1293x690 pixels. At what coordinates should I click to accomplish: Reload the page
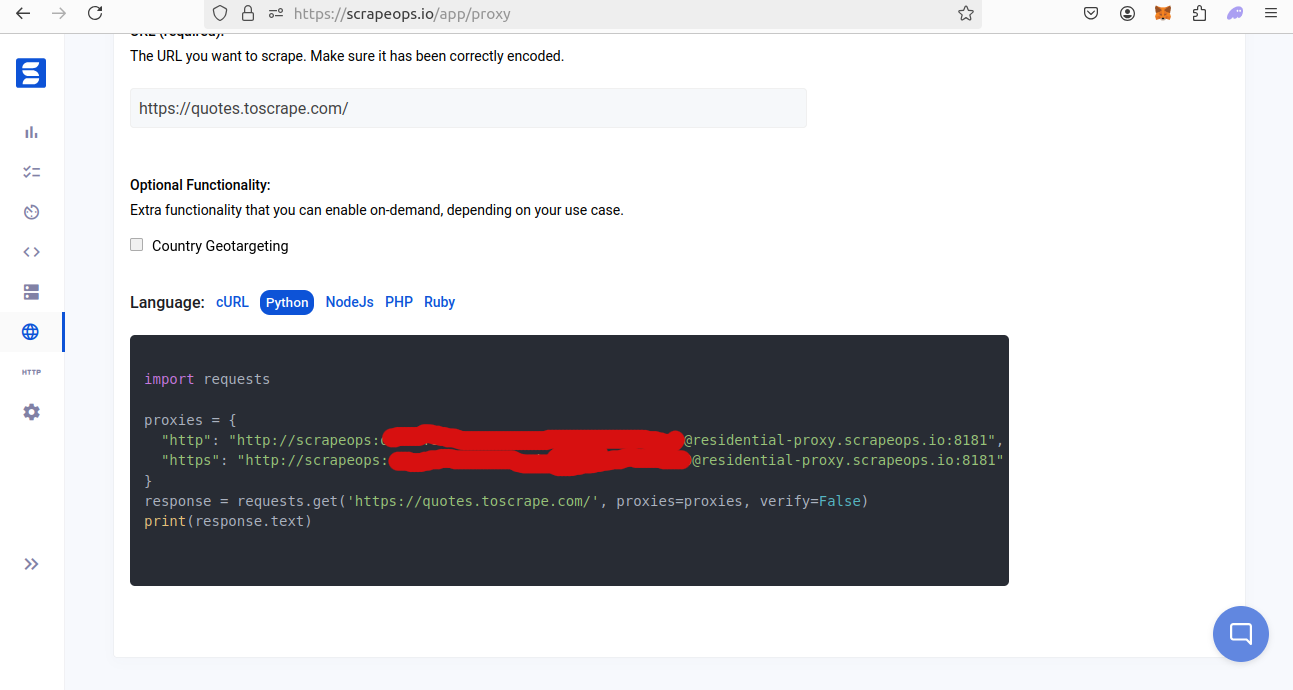click(x=95, y=13)
